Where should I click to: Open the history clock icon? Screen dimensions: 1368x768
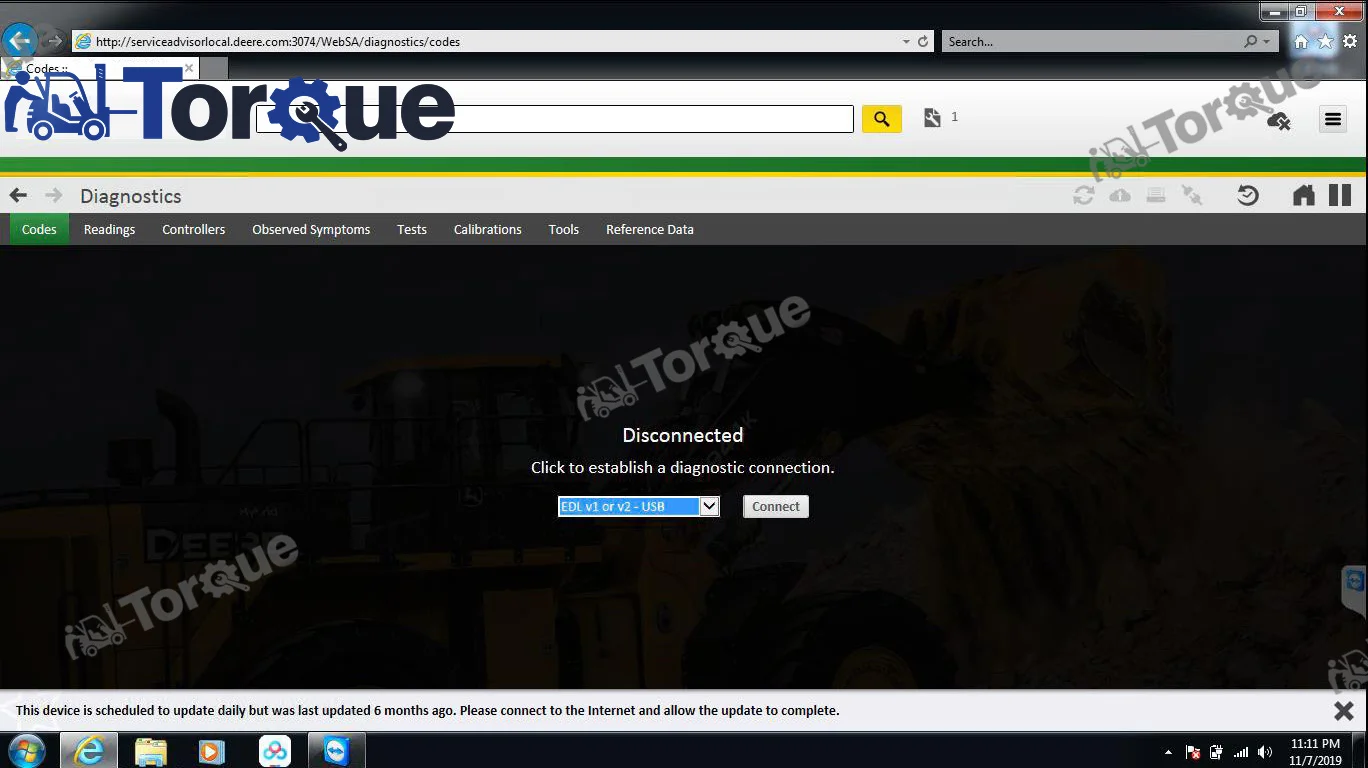pos(1248,195)
